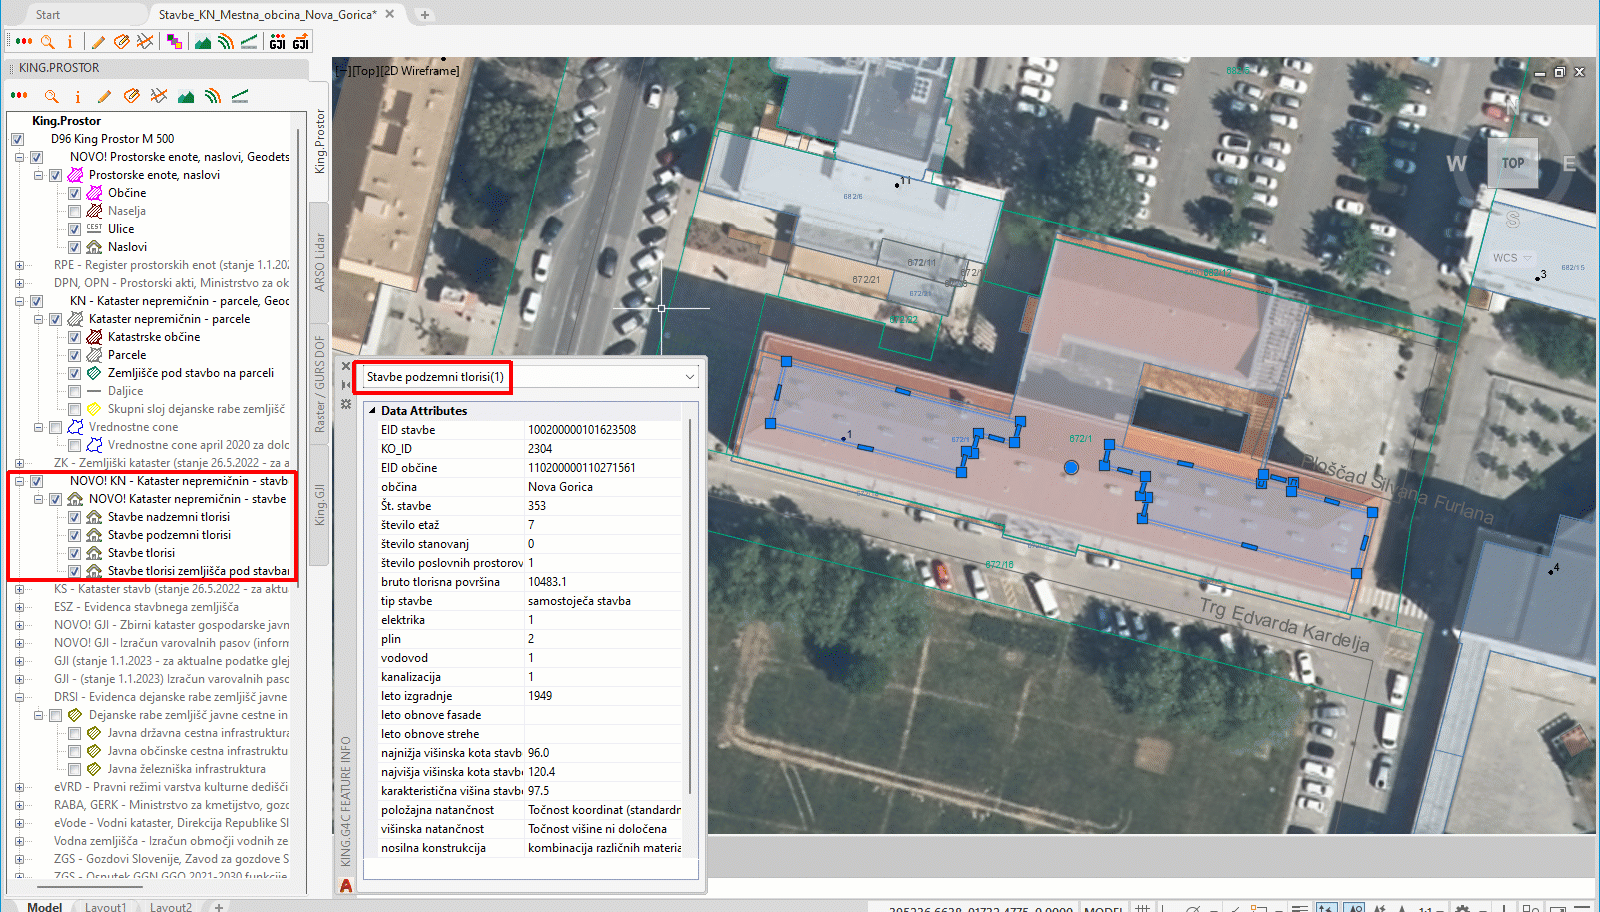Open a new drawing tab with plus
1600x912 pixels.
(x=424, y=15)
